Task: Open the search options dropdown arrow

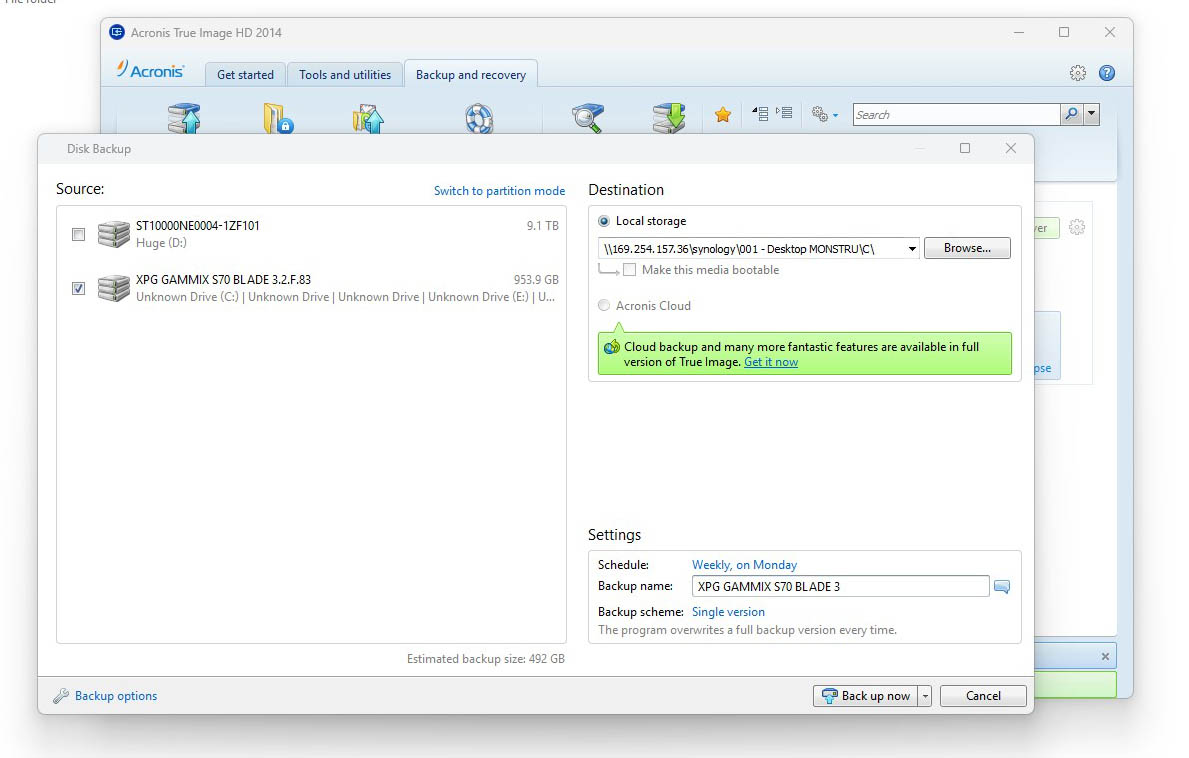Action: pyautogui.click(x=1091, y=114)
